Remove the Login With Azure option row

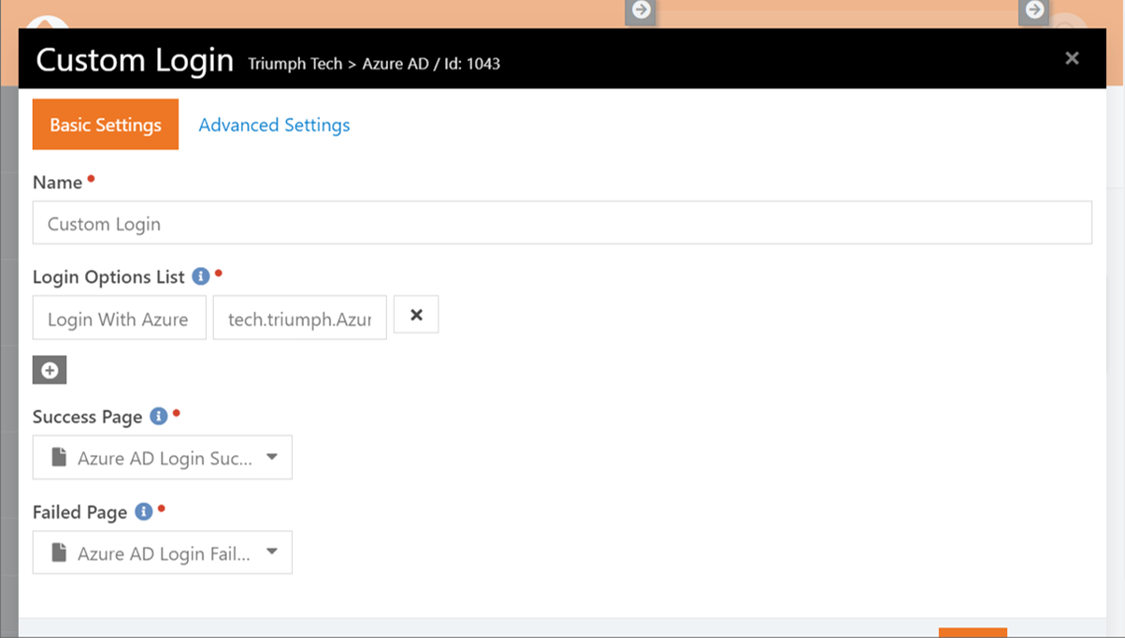click(416, 314)
